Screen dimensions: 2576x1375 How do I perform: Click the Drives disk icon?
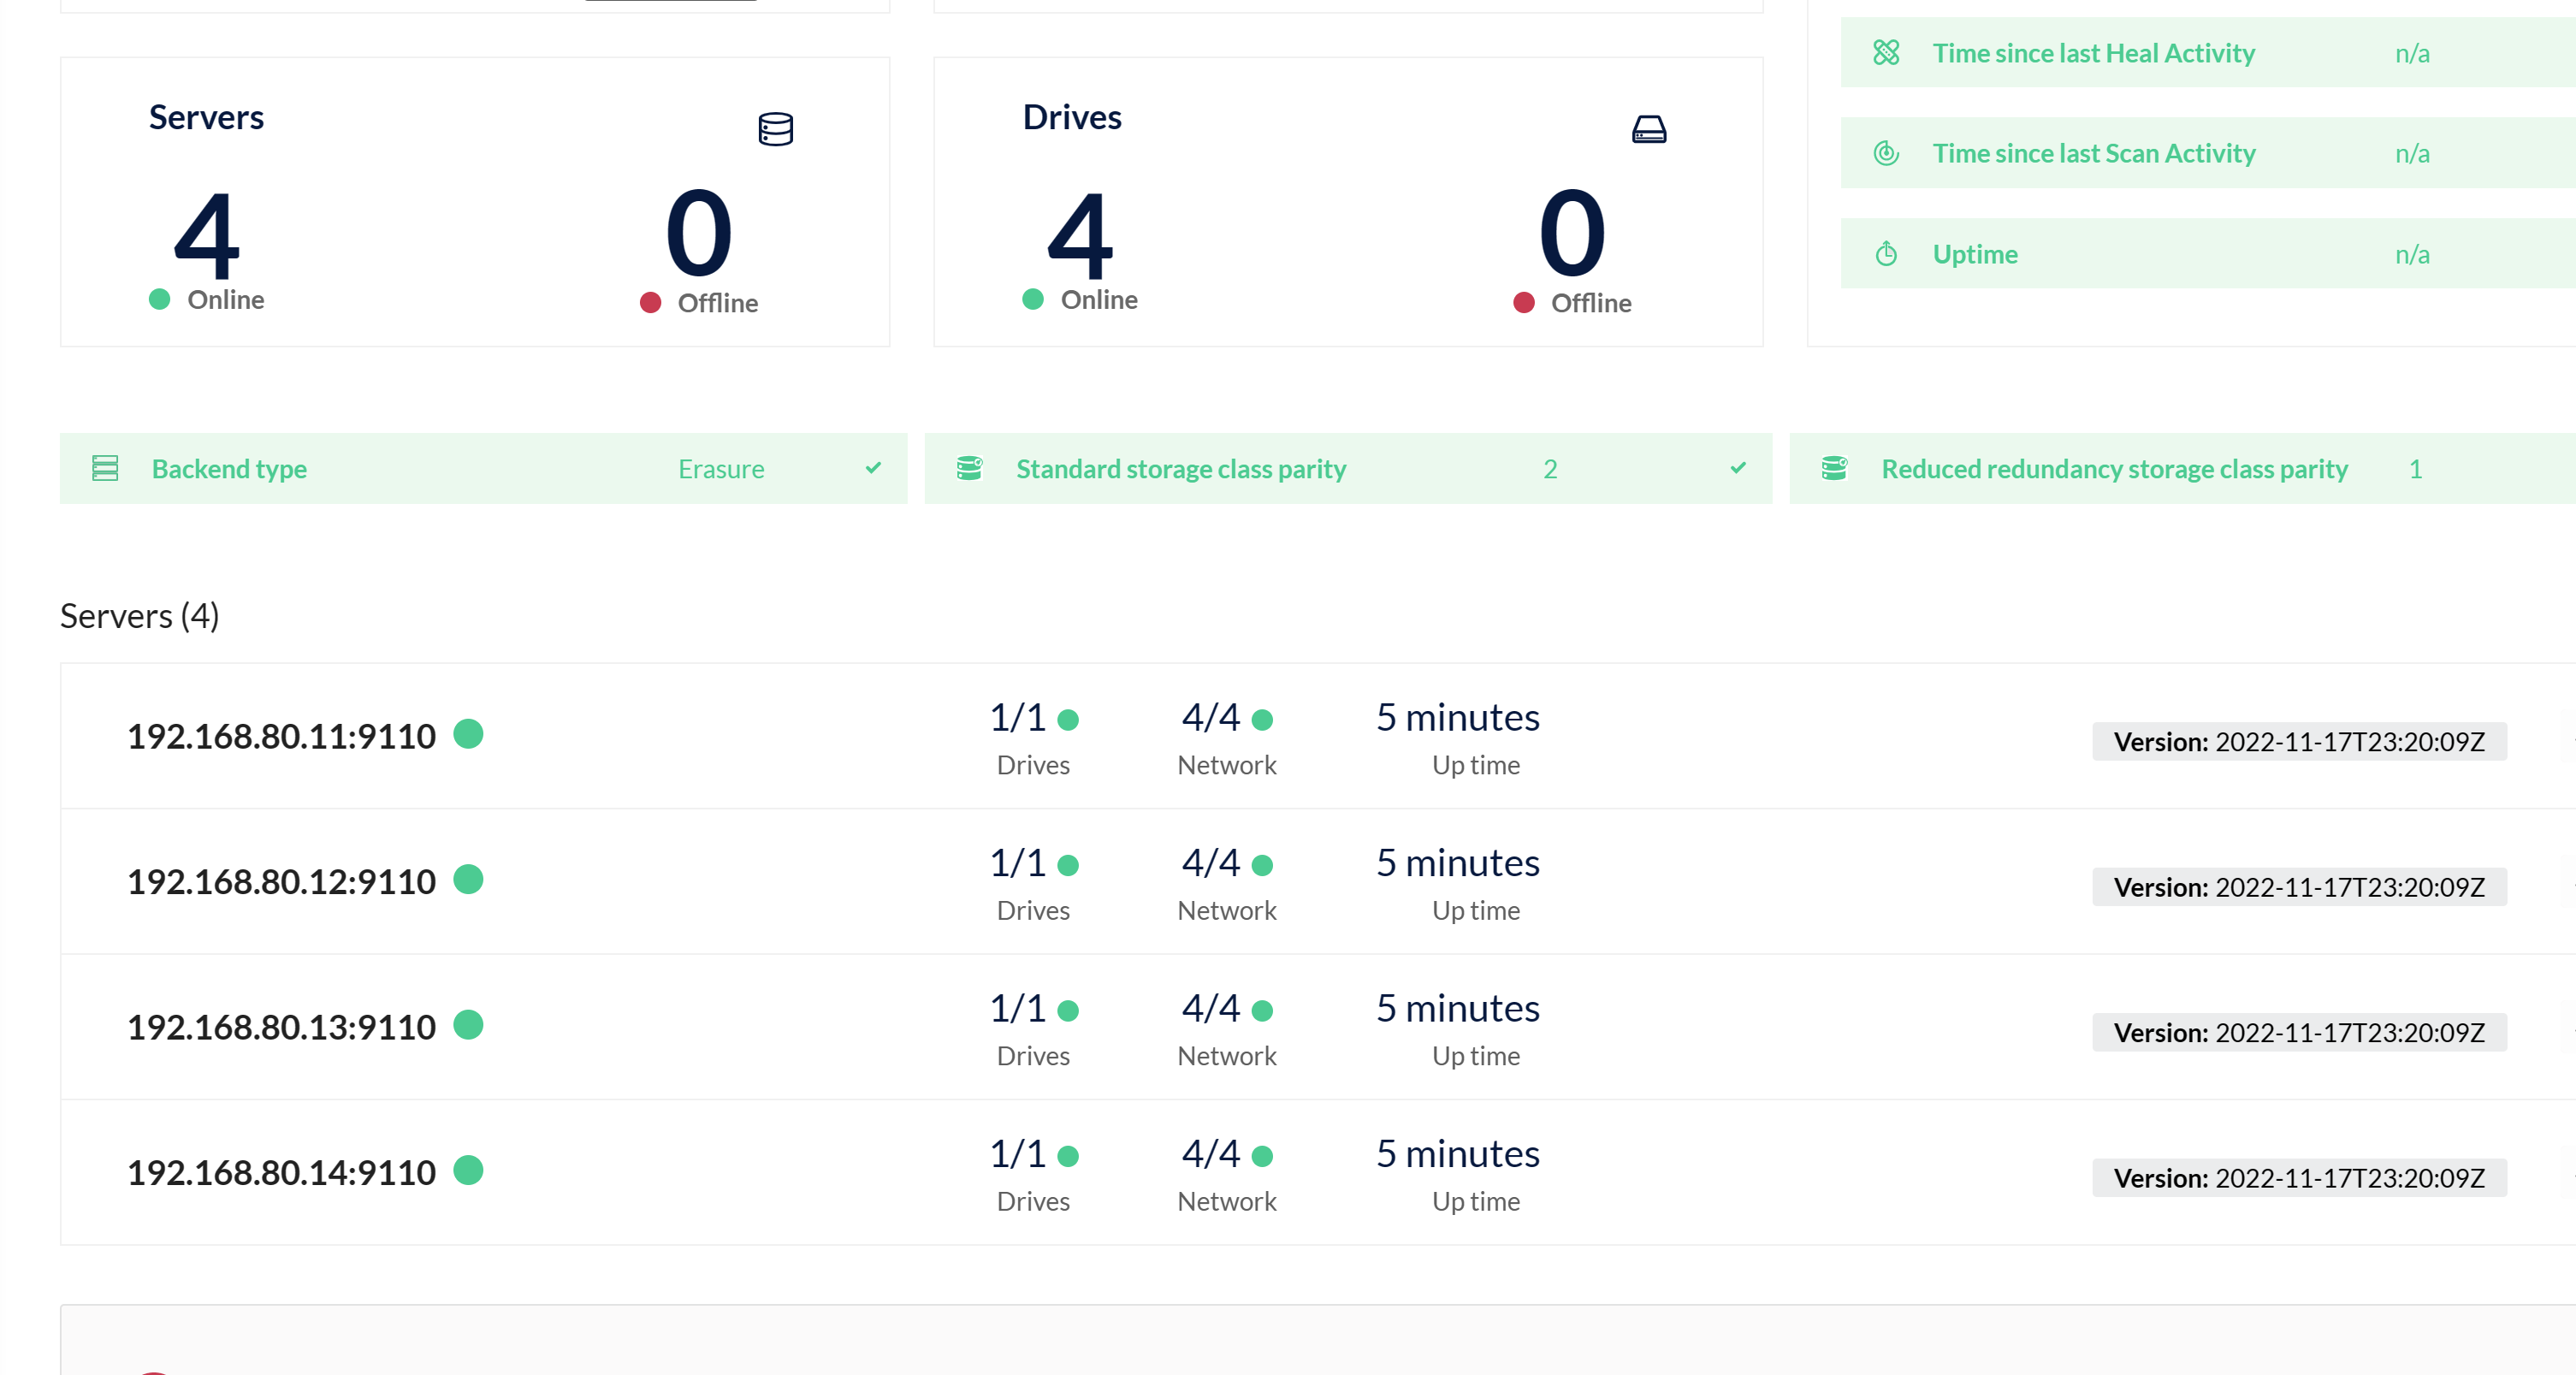tap(1649, 129)
